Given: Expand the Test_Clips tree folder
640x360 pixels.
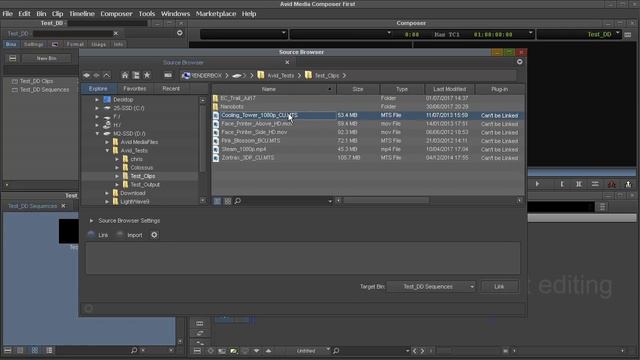Looking at the screenshot, I should point(117,176).
